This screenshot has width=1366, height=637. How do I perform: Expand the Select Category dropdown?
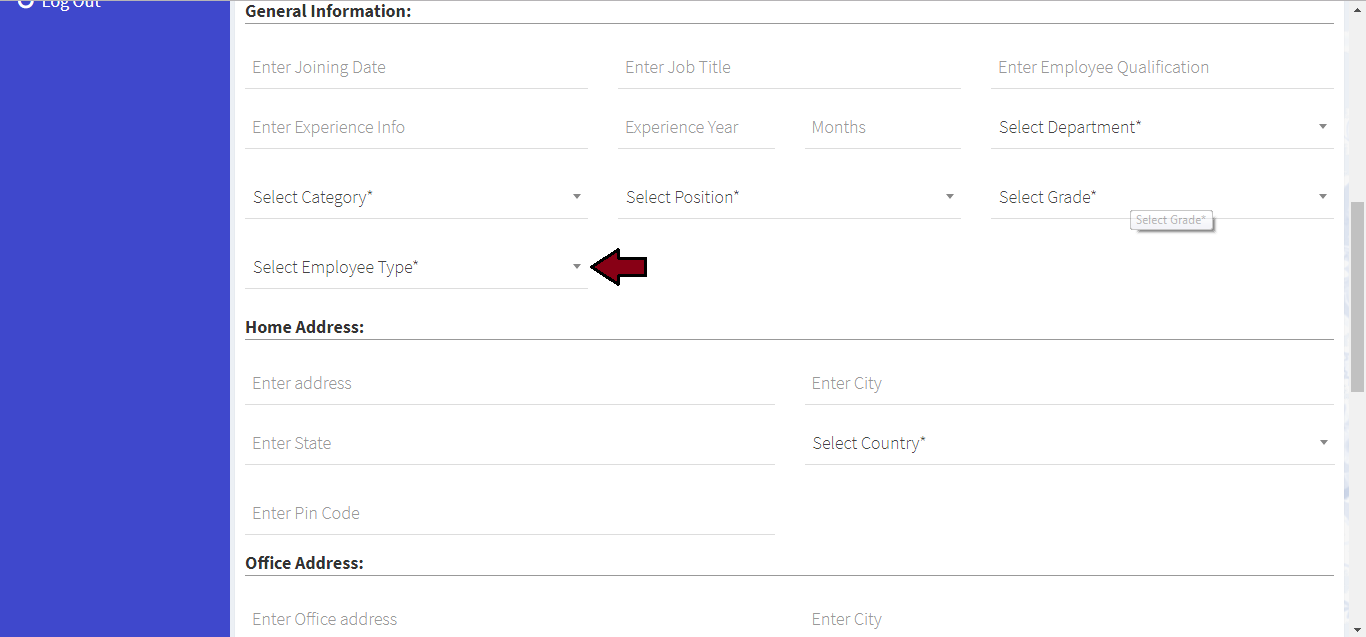(416, 198)
